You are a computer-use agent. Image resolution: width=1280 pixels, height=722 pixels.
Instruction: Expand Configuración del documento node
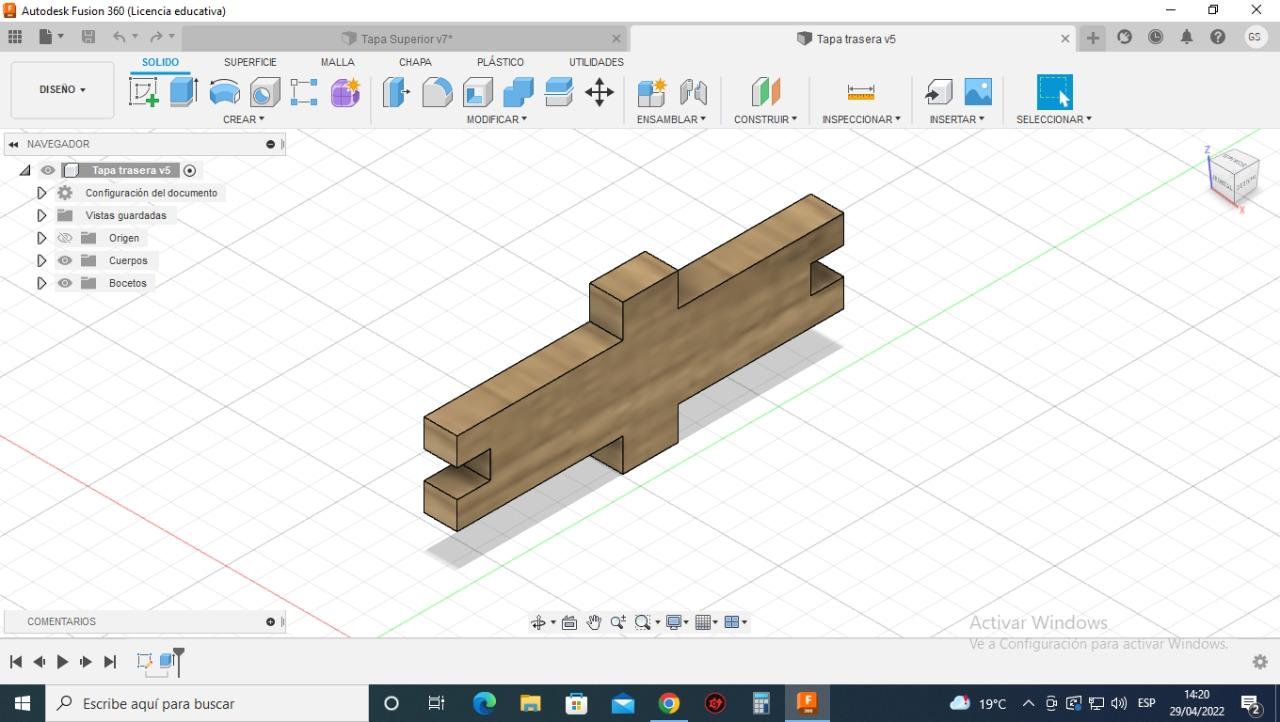coord(41,193)
